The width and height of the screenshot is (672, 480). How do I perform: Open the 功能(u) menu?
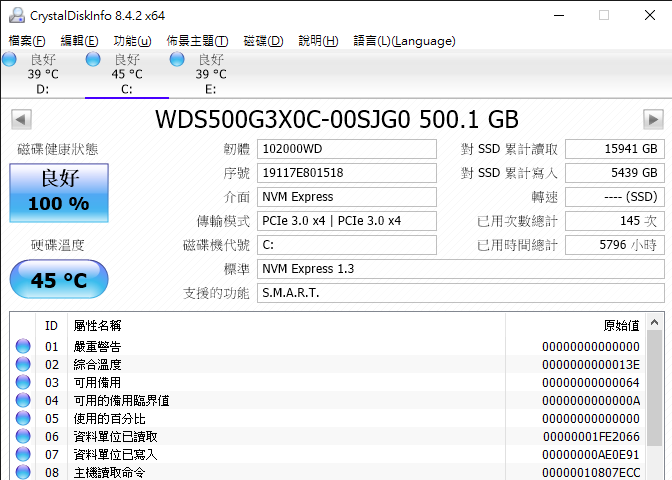[x=132, y=41]
